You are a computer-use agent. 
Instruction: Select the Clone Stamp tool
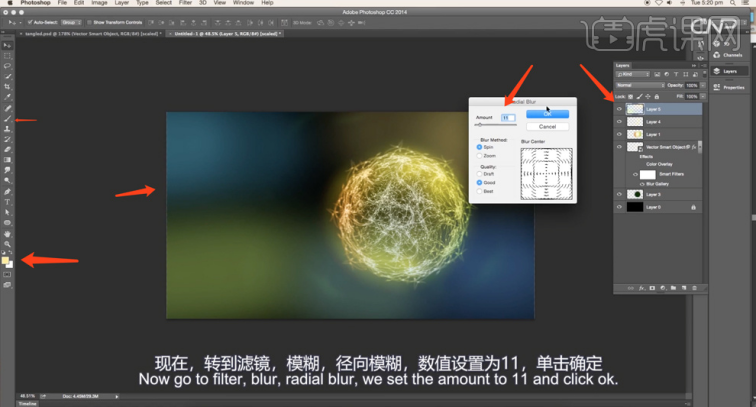point(7,129)
